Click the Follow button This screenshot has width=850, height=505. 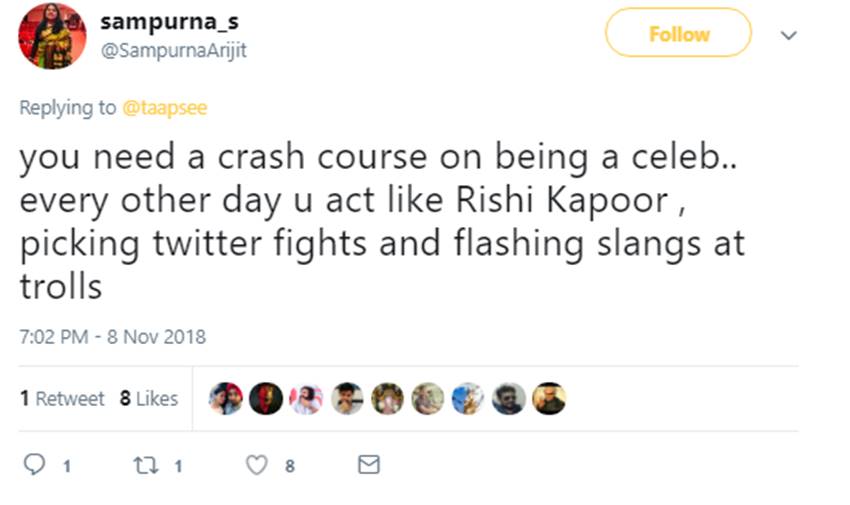point(678,34)
